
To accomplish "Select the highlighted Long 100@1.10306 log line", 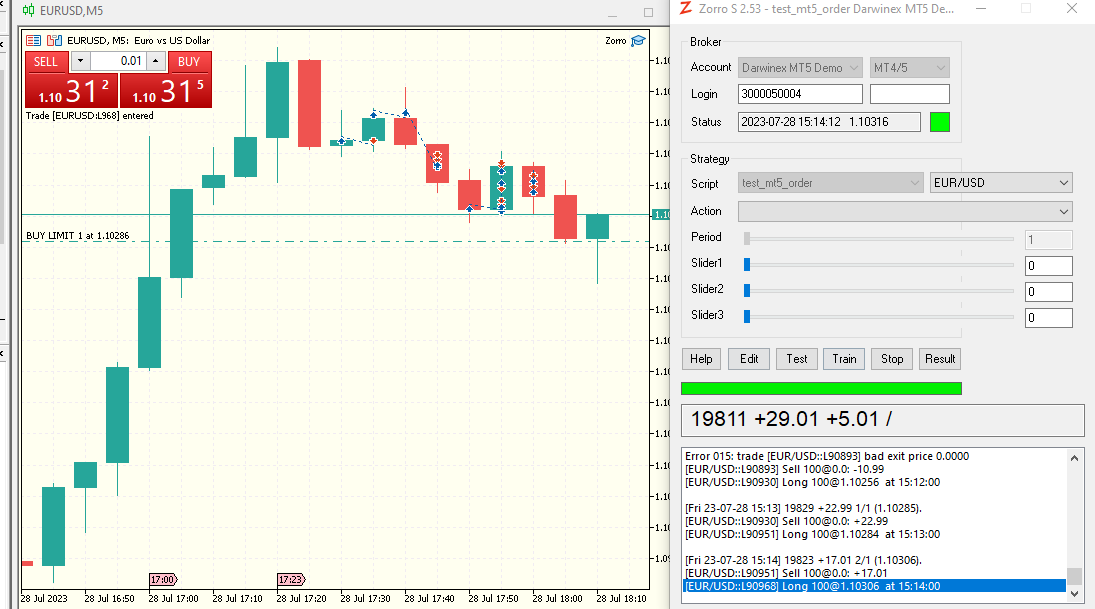I will [873, 586].
